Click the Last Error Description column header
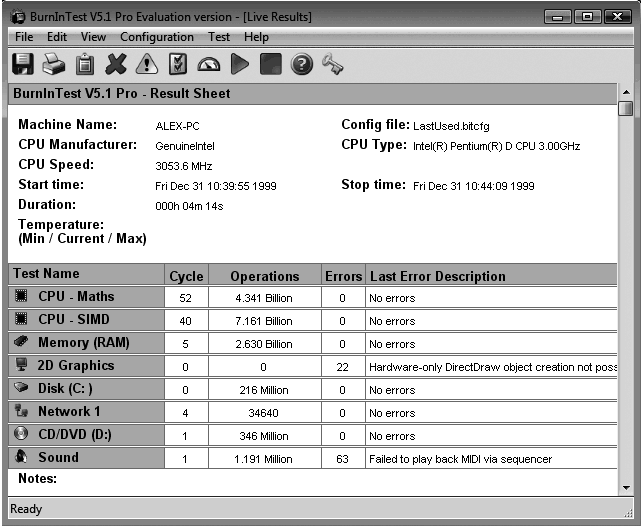The width and height of the screenshot is (641, 527). [437, 276]
